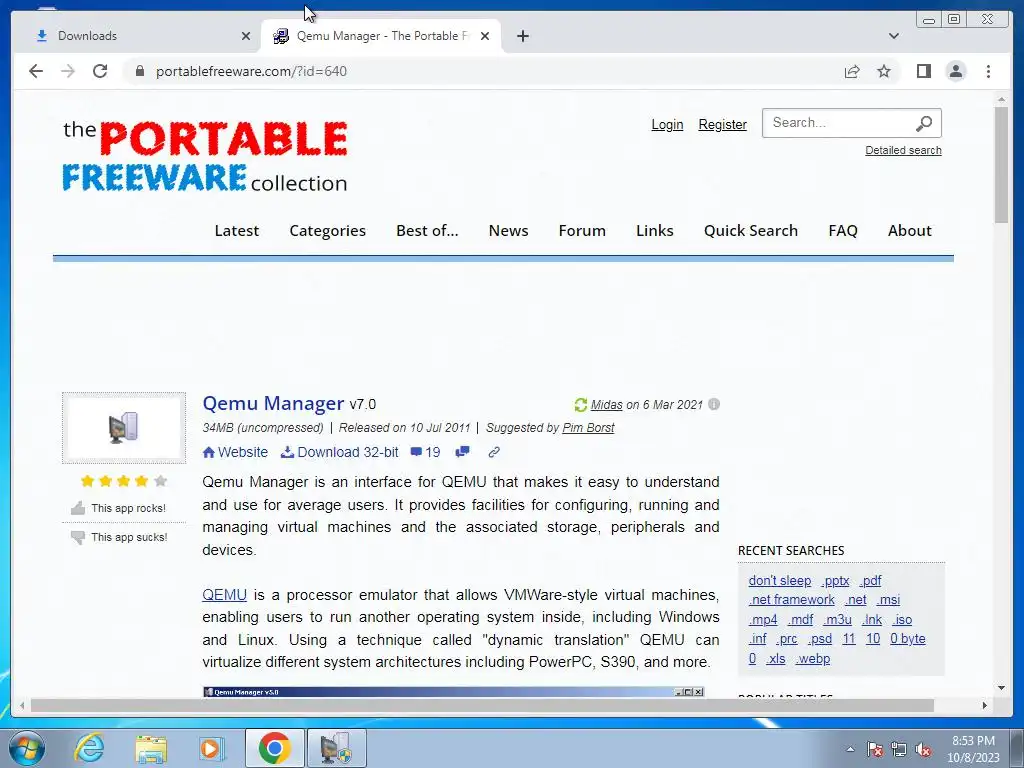Screen dimensions: 1024x768
Task: Click the browser forward arrow
Action: (x=68, y=71)
